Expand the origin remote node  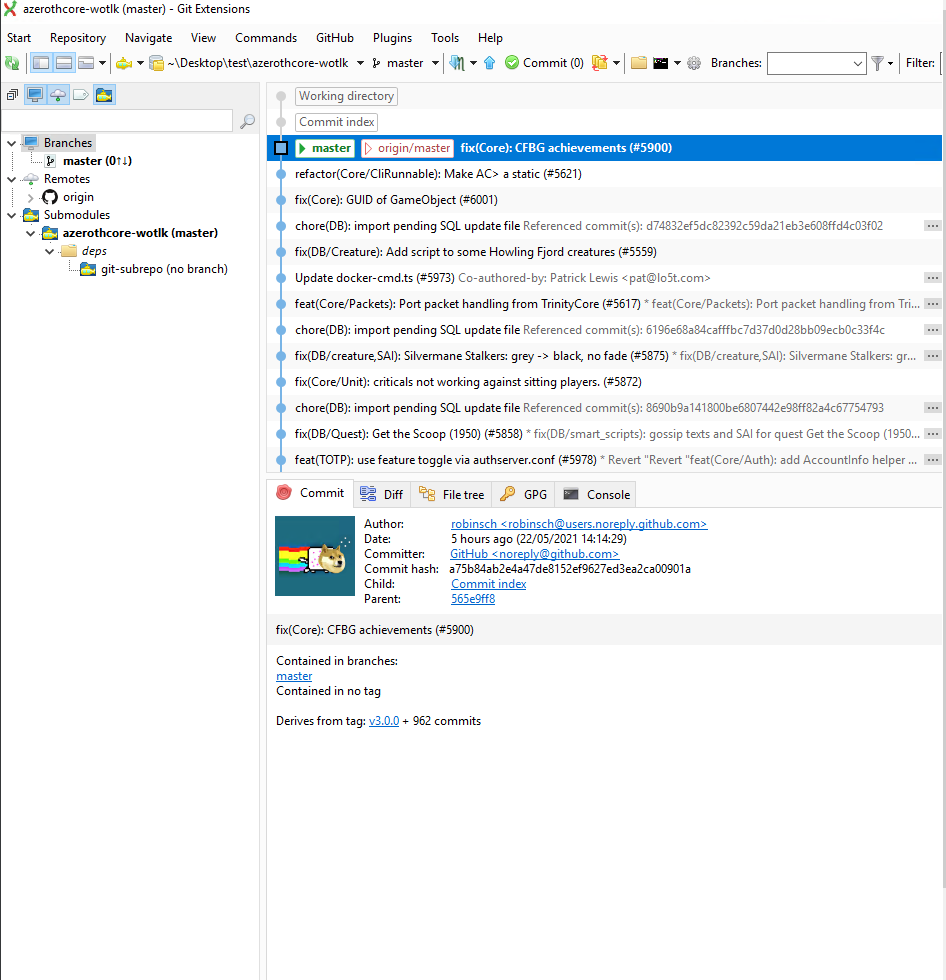30,198
